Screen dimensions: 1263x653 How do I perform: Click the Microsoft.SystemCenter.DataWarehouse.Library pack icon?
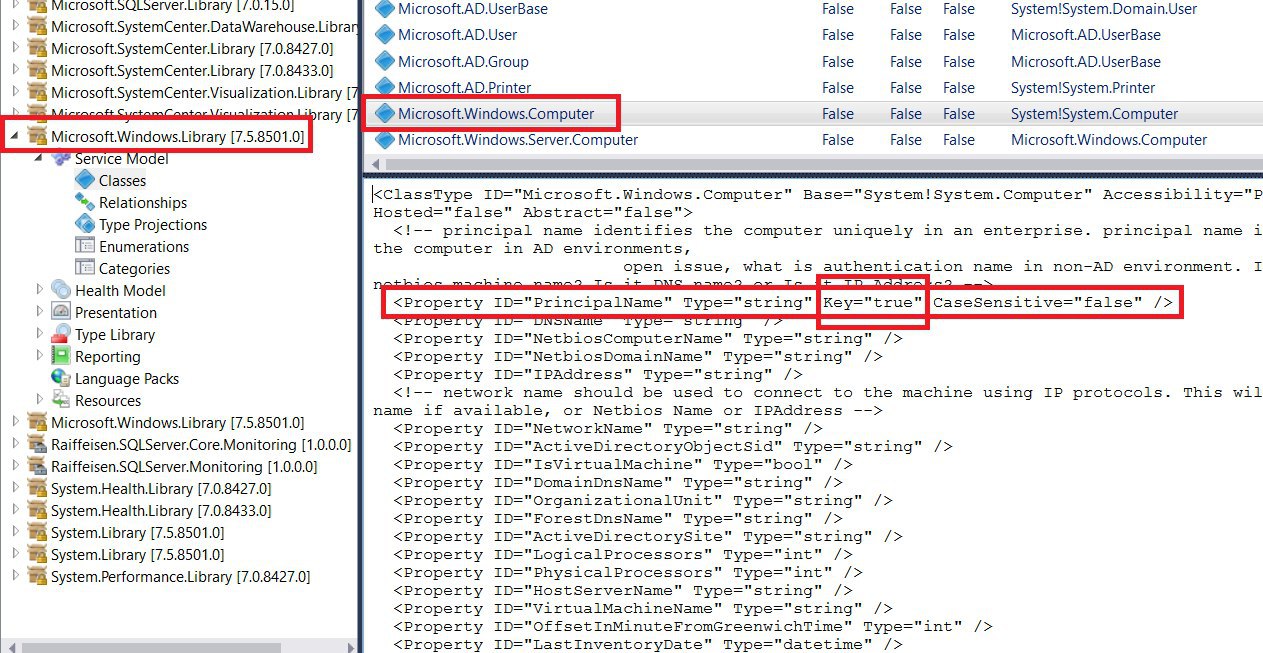point(37,26)
